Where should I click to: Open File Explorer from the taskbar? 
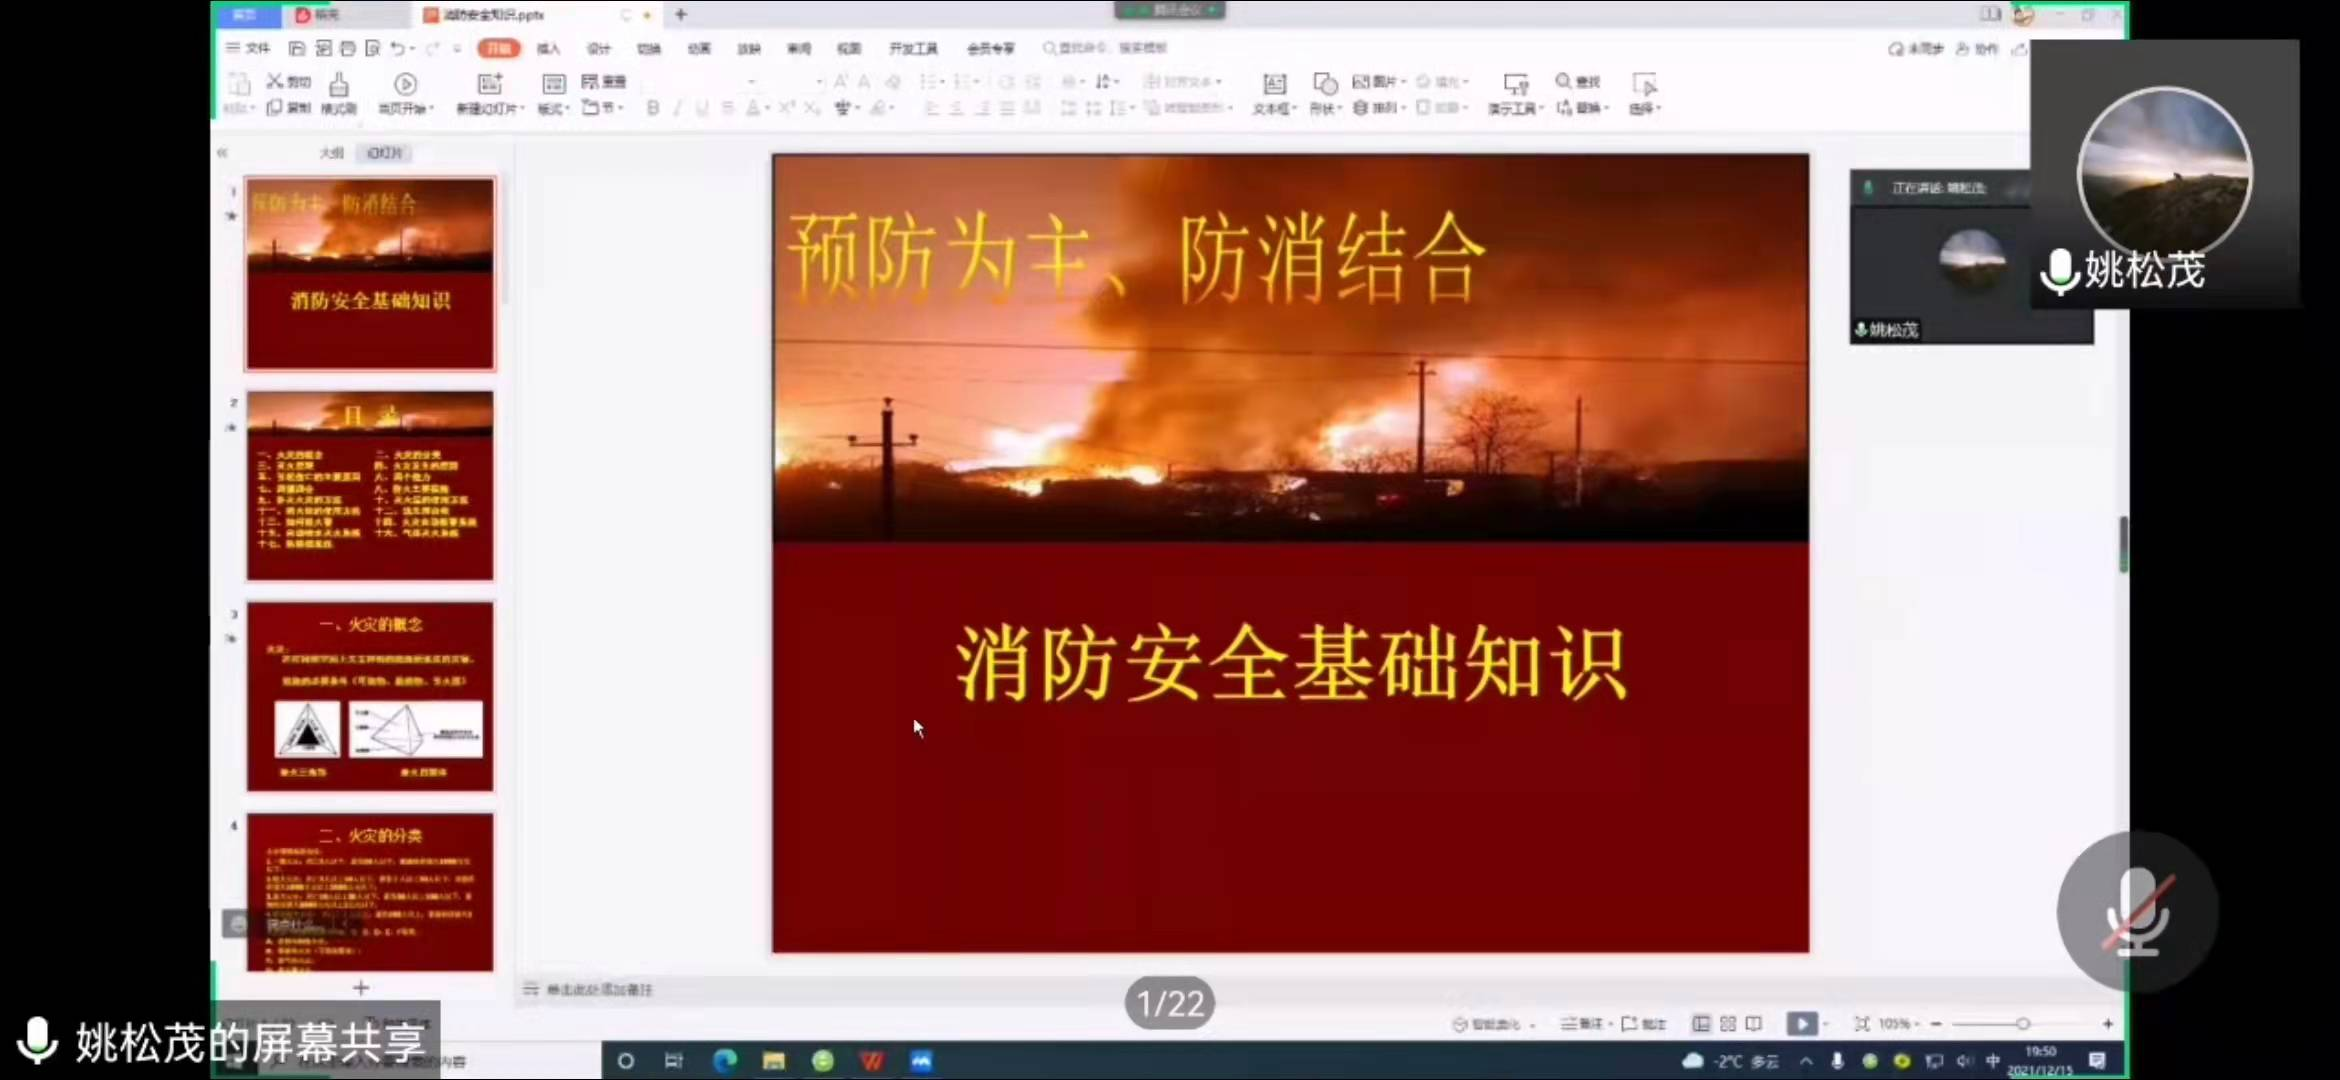(773, 1060)
